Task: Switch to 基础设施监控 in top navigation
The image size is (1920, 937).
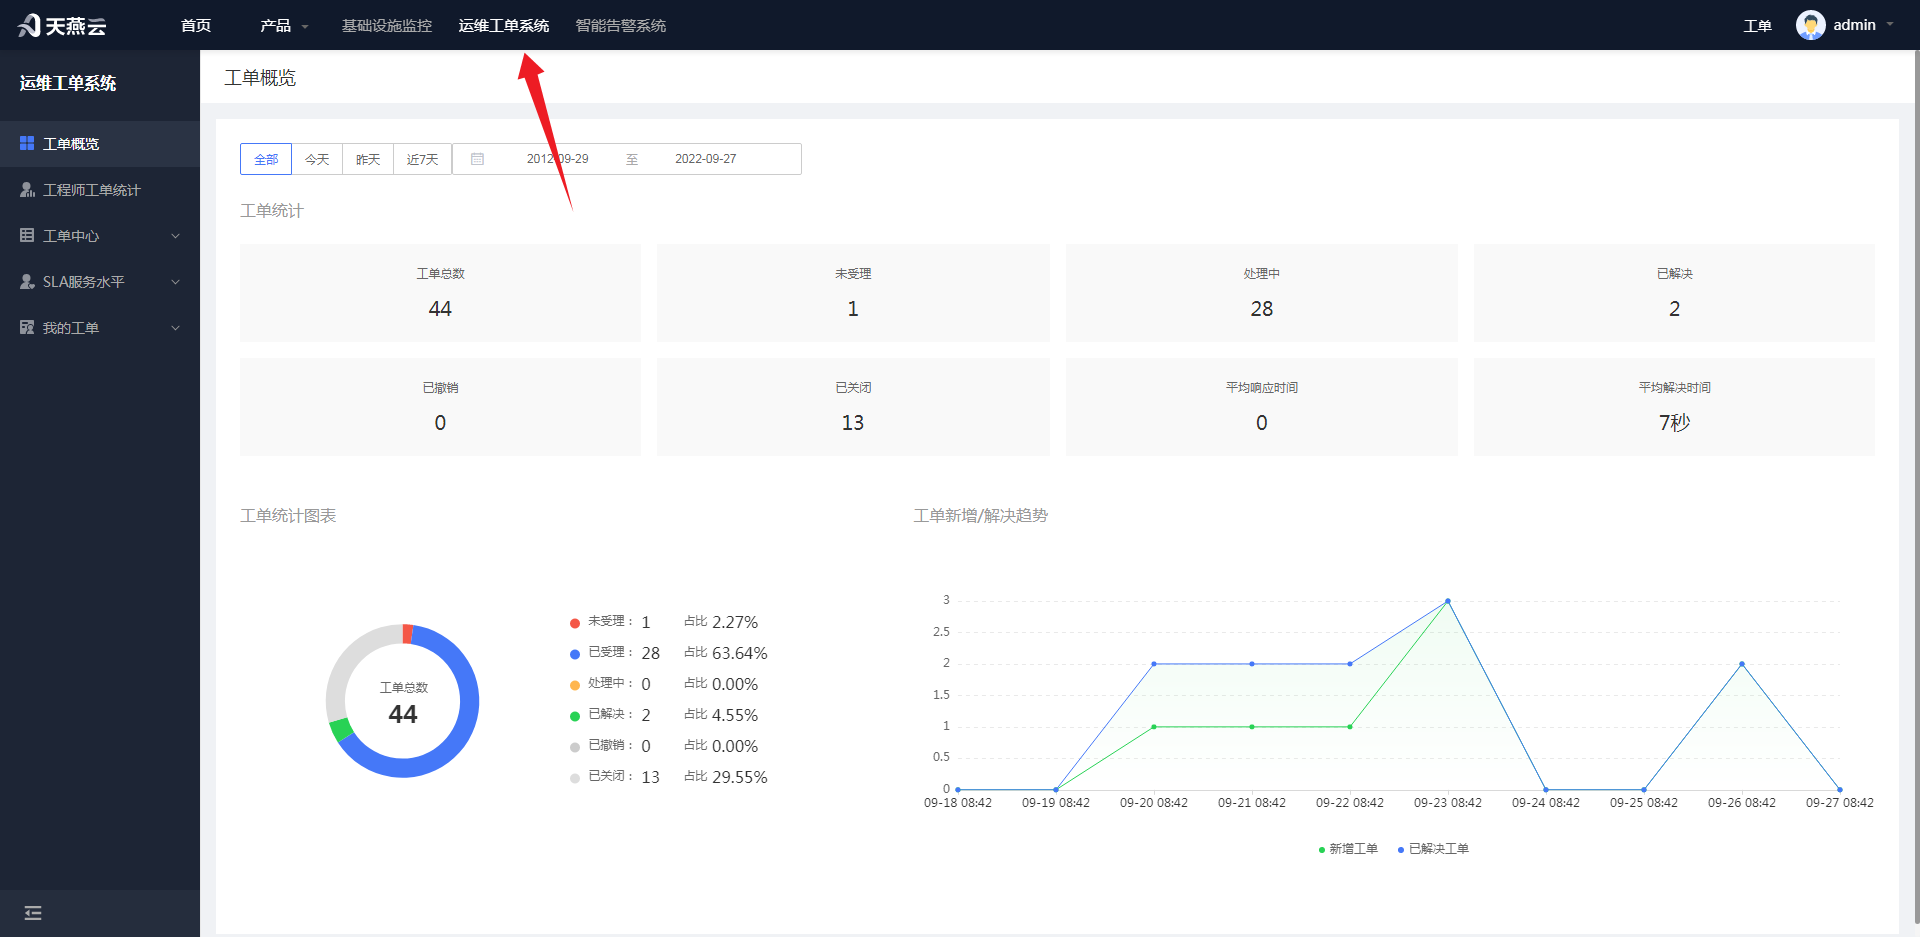Action: pos(387,25)
